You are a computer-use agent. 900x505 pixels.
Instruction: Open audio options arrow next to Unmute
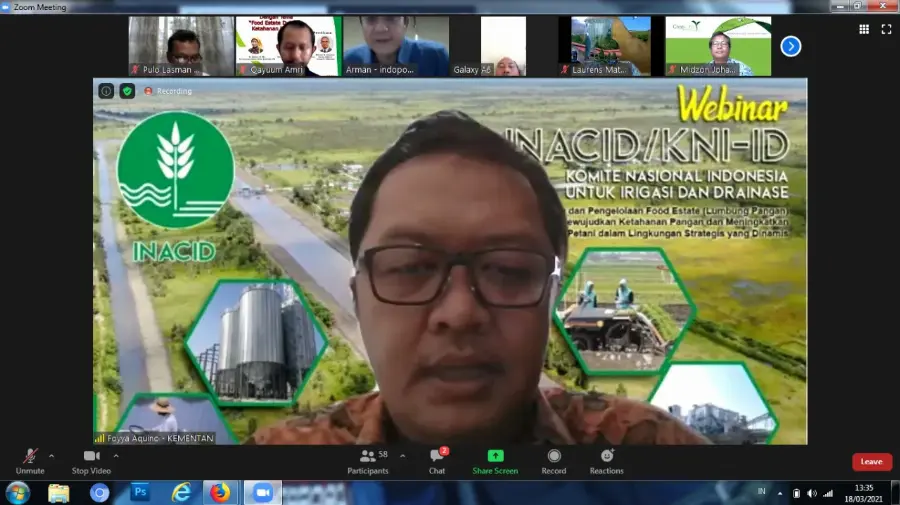point(52,456)
